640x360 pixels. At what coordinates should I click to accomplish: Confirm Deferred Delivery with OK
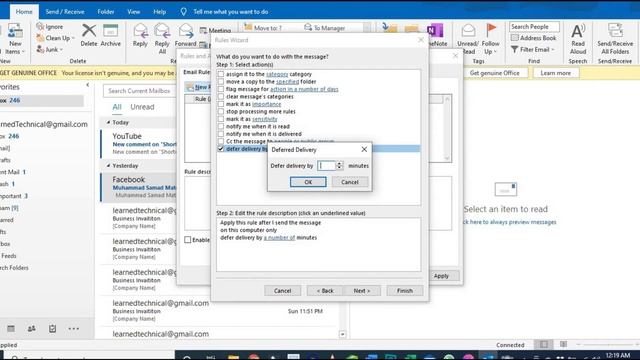point(308,182)
